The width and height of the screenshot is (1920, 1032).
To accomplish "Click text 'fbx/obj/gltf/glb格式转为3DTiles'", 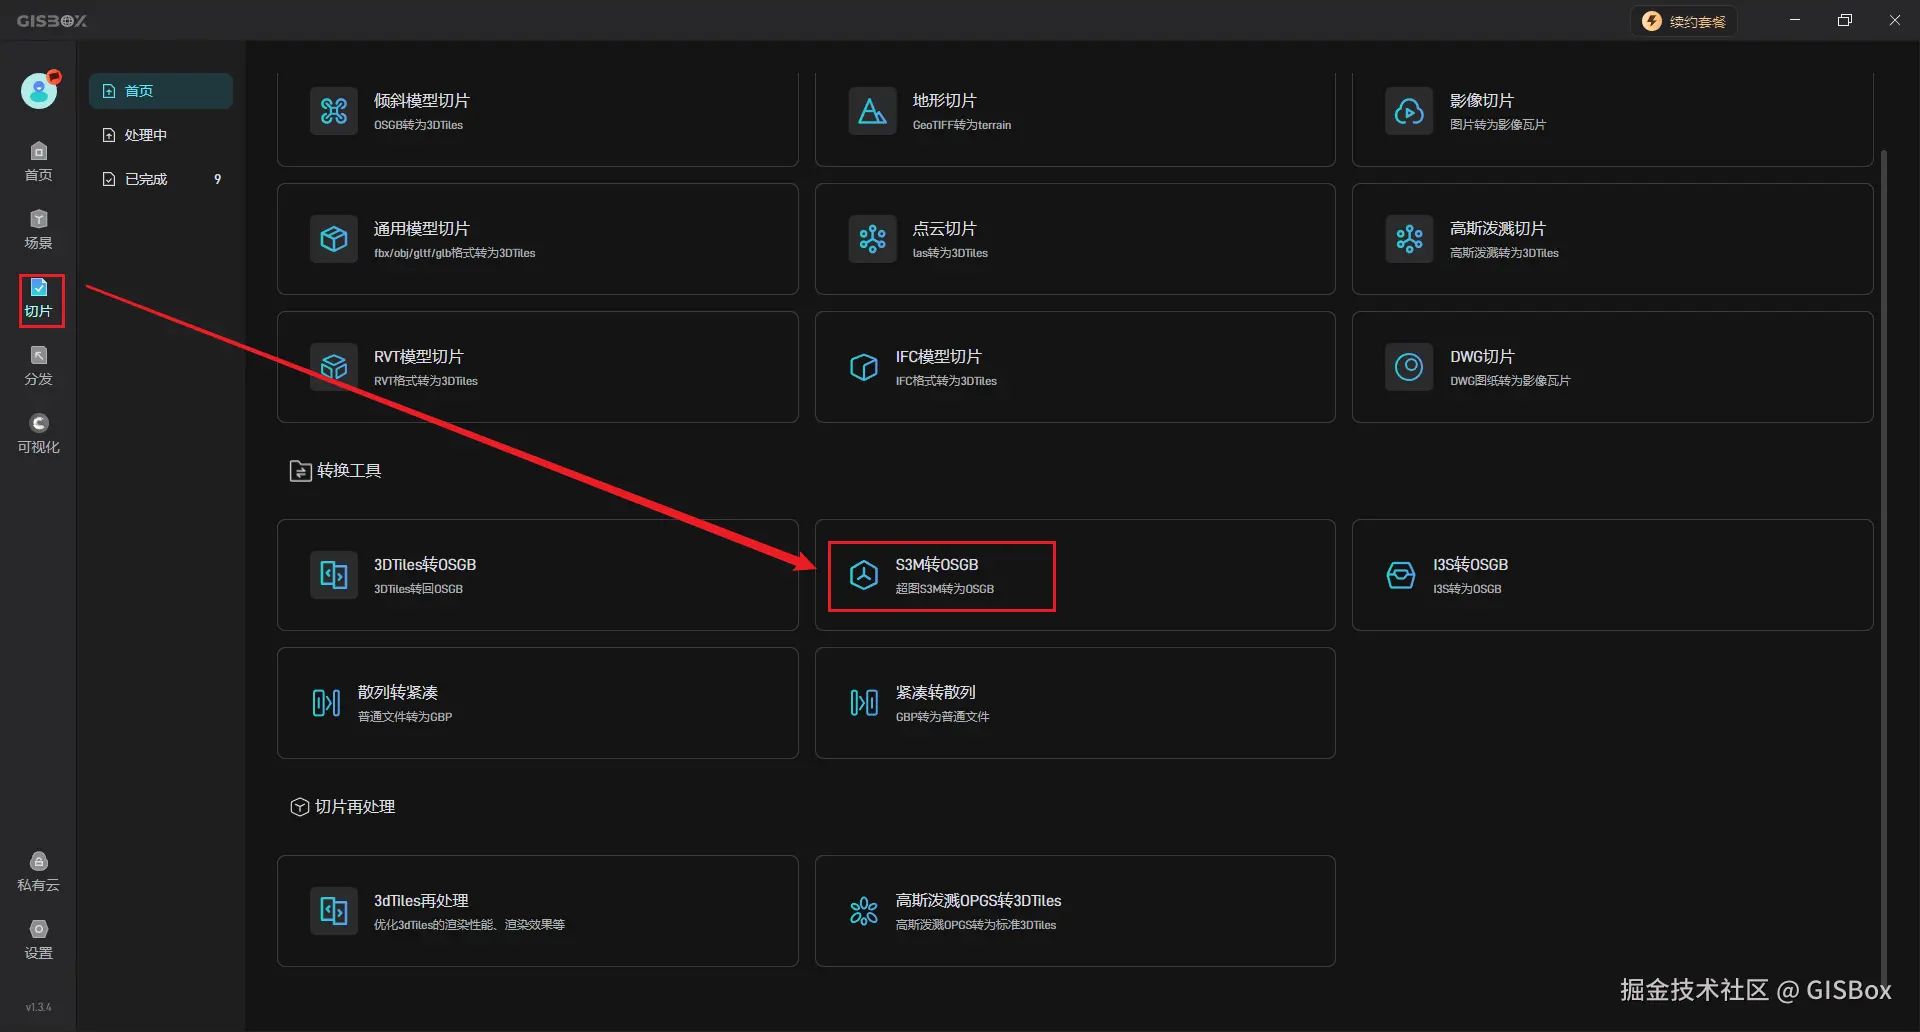I will pos(455,253).
